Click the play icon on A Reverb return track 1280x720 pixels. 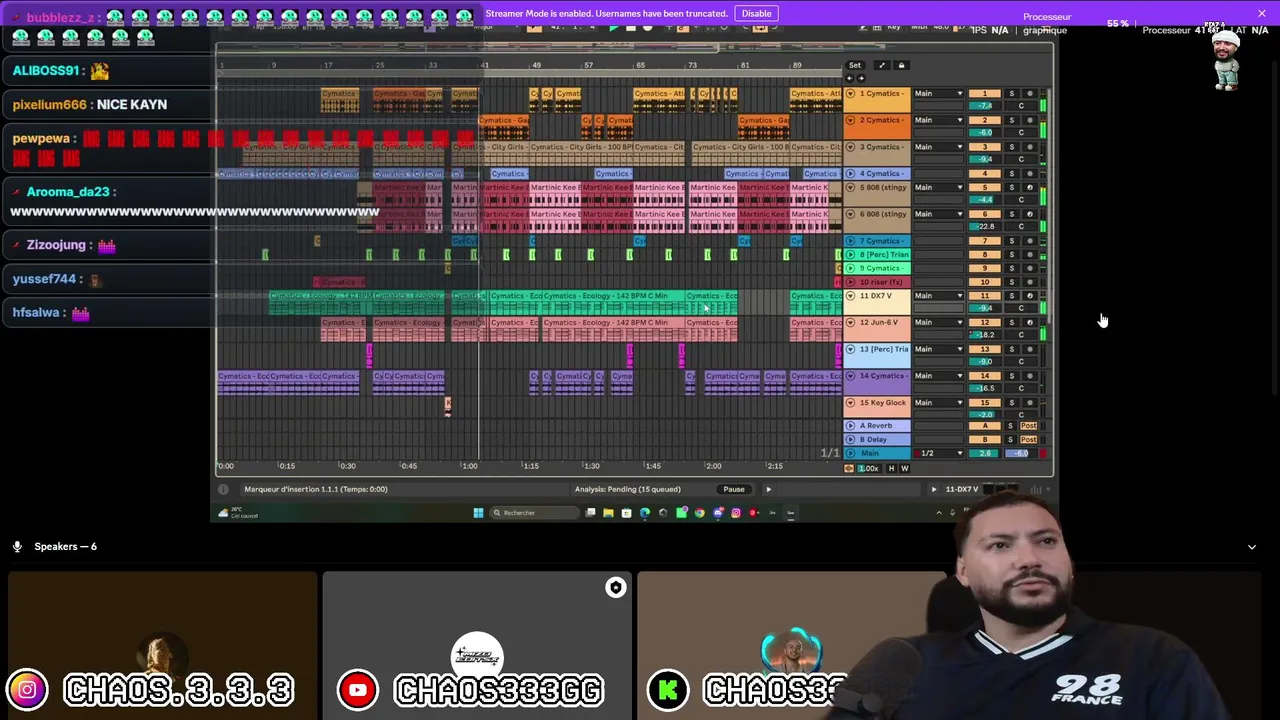(x=850, y=426)
